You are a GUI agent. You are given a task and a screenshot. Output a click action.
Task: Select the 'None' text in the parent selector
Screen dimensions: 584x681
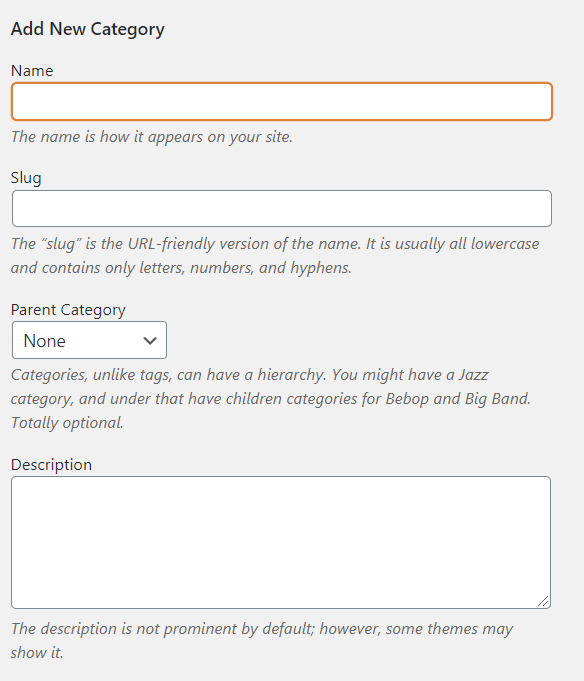point(45,341)
